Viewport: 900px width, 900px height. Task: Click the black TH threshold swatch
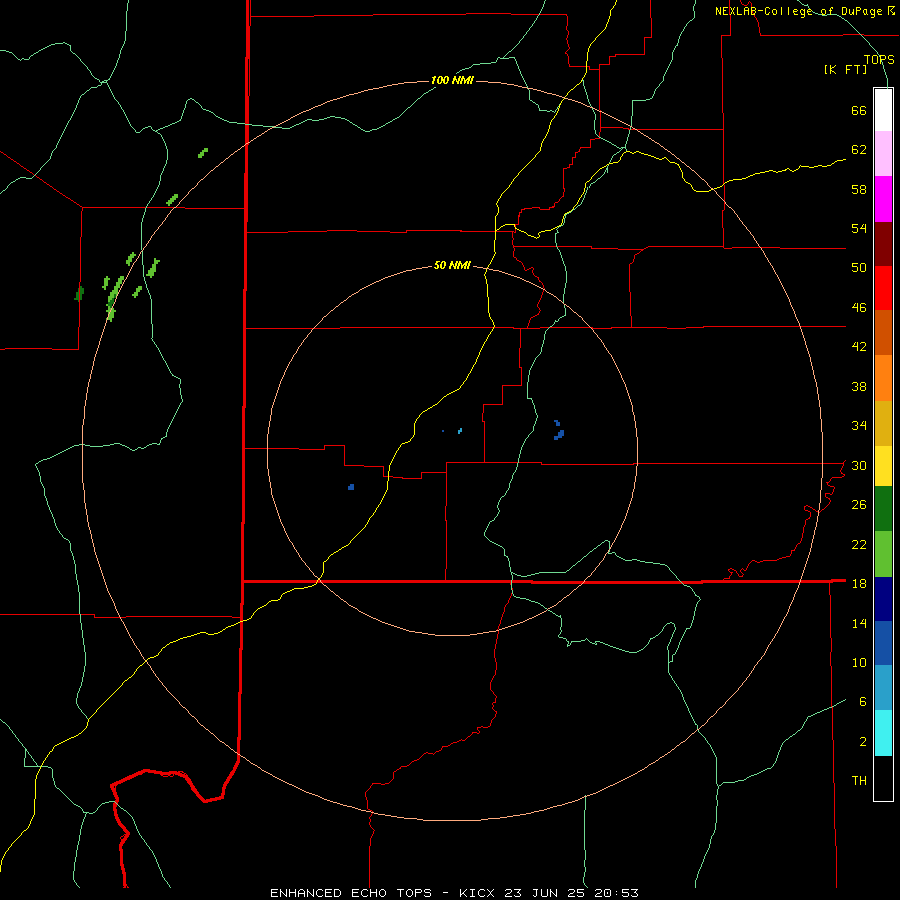(x=883, y=778)
